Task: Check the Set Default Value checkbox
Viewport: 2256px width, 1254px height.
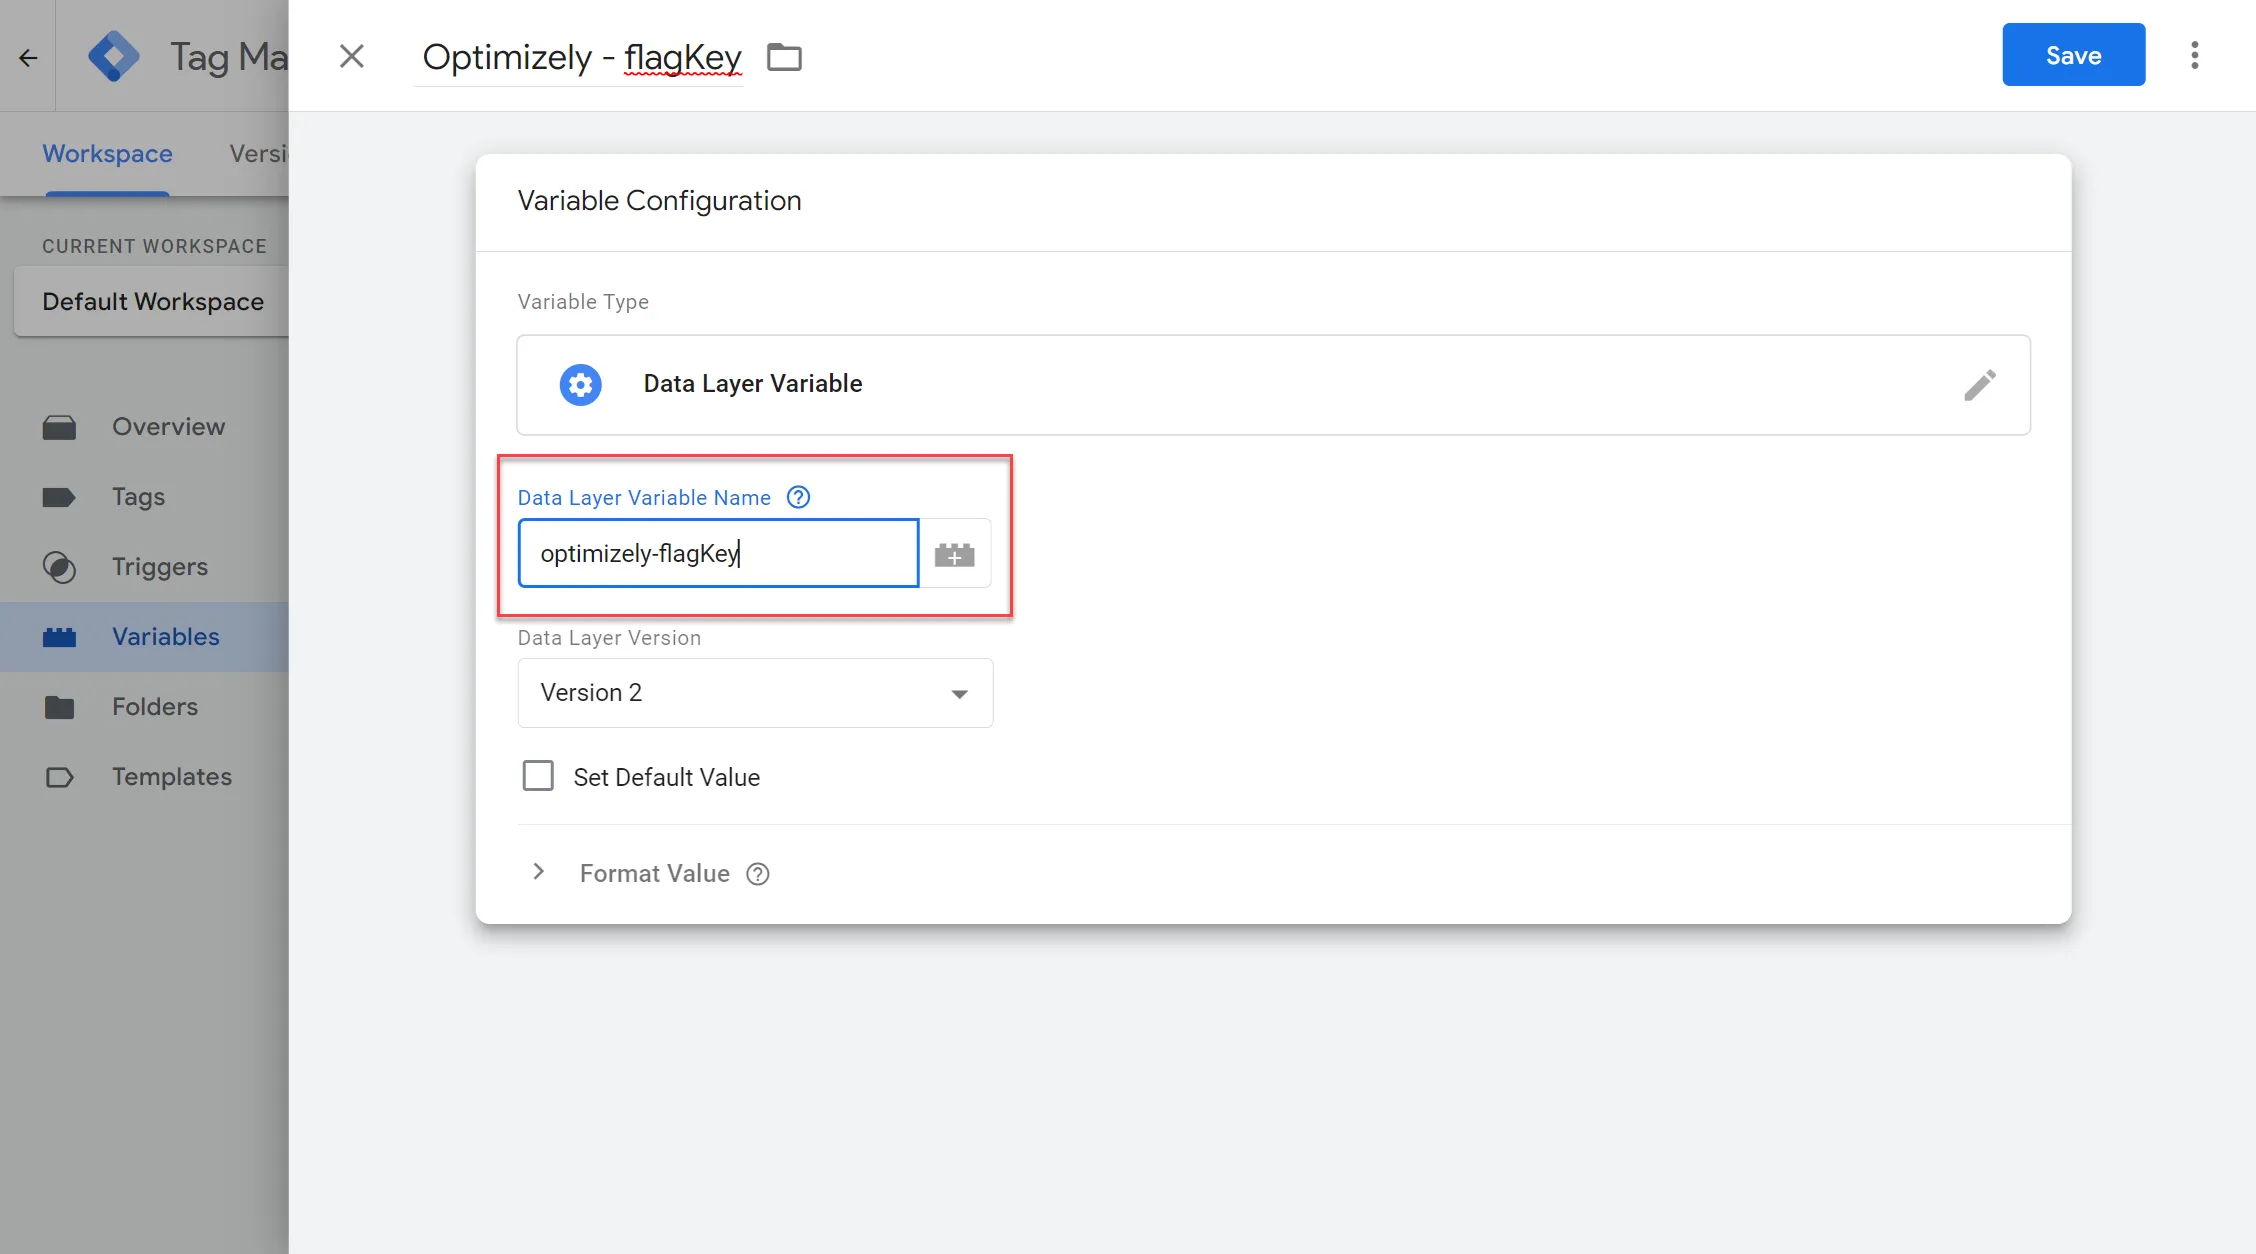Action: [x=538, y=776]
